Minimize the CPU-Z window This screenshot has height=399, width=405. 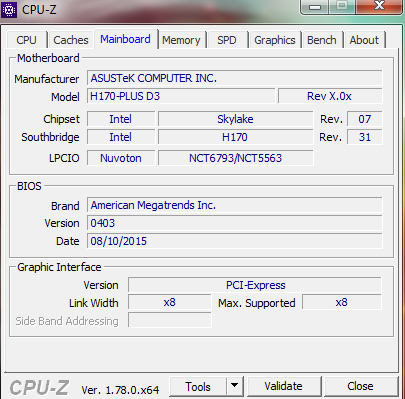(315, 6)
